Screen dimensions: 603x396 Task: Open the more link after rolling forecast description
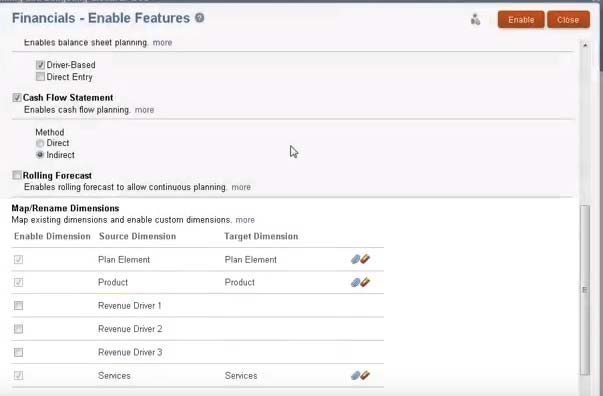tap(241, 187)
